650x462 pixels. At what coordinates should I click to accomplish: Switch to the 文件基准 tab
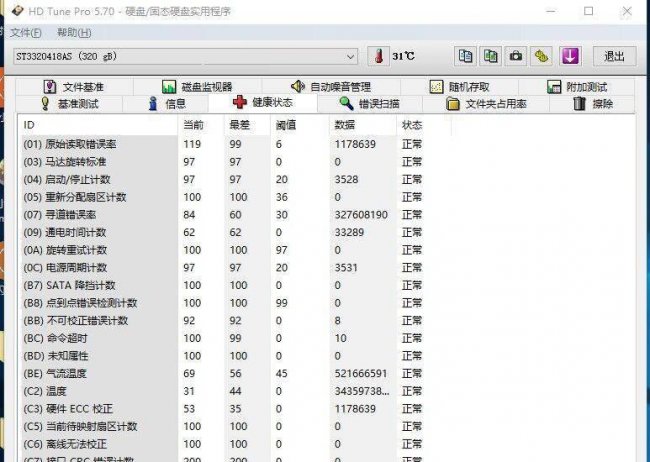[74, 87]
